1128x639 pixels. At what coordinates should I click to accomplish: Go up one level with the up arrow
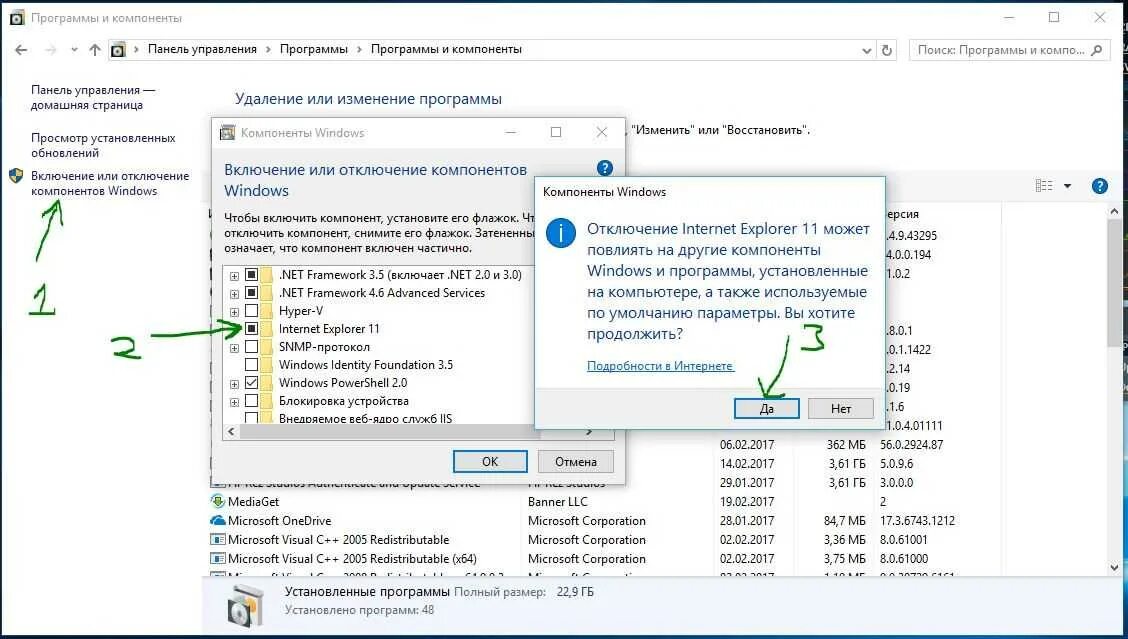[x=95, y=50]
